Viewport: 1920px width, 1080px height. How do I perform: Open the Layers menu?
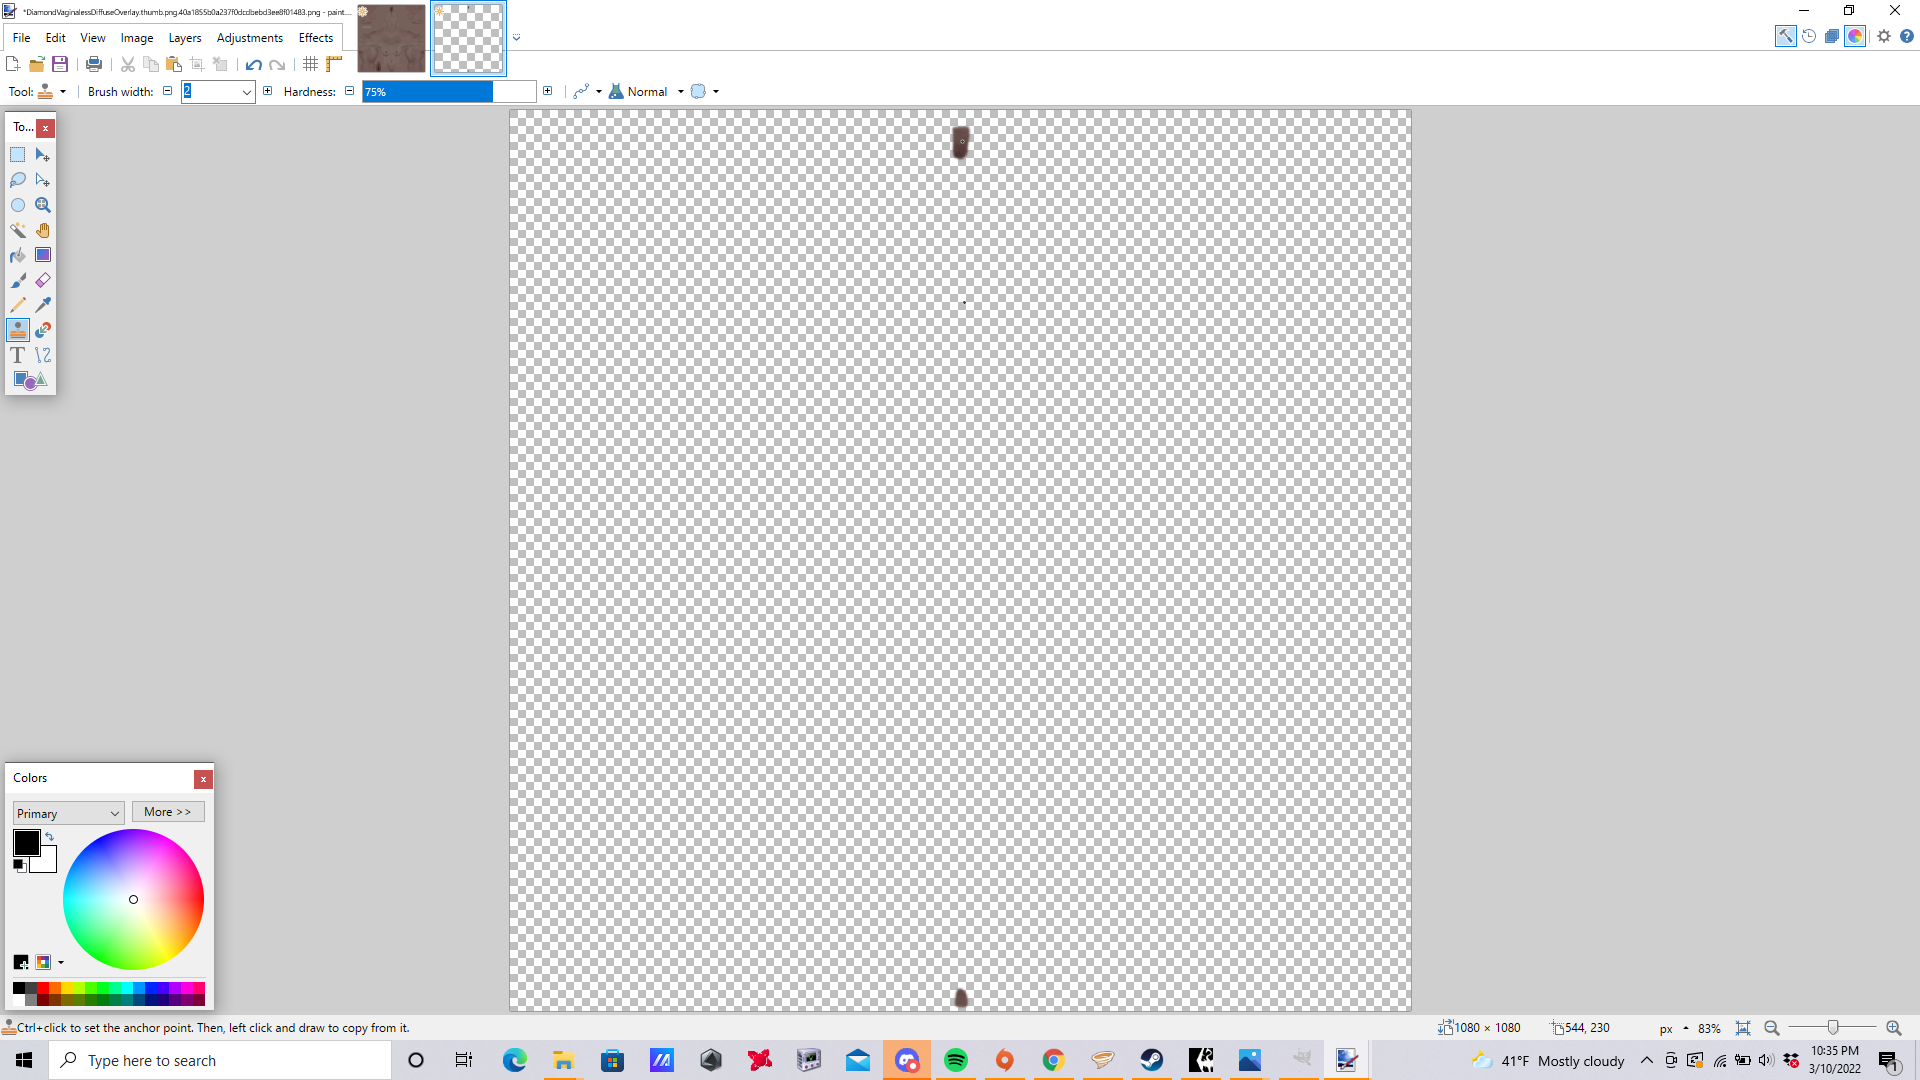click(x=185, y=37)
